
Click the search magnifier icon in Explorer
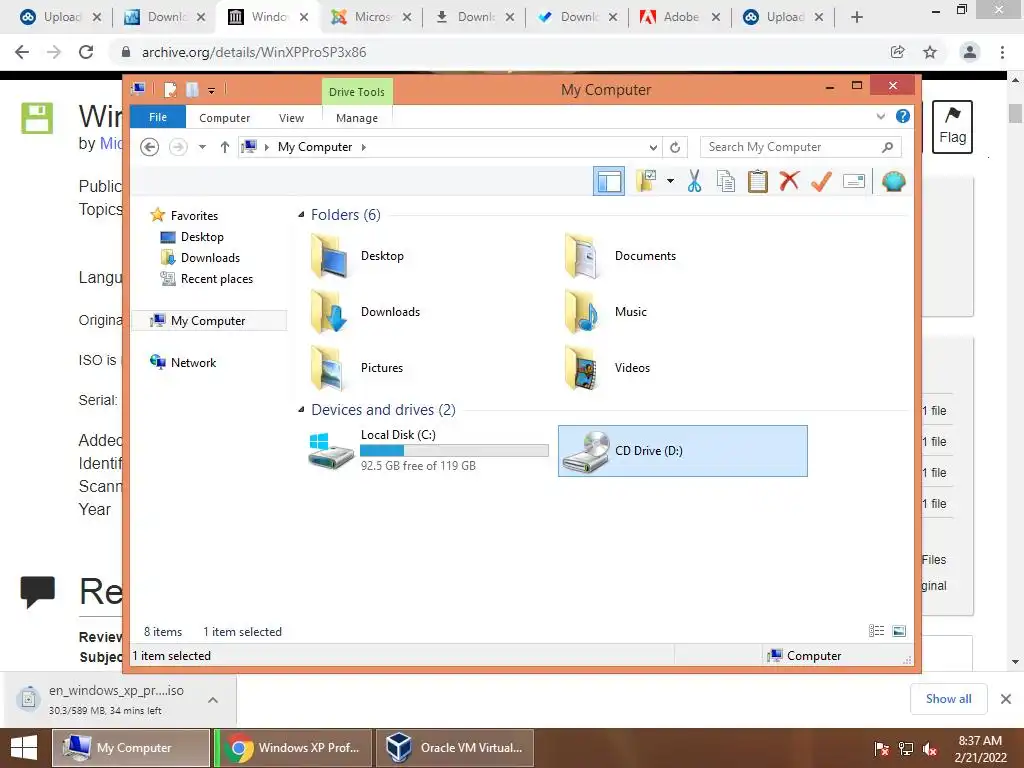[887, 147]
